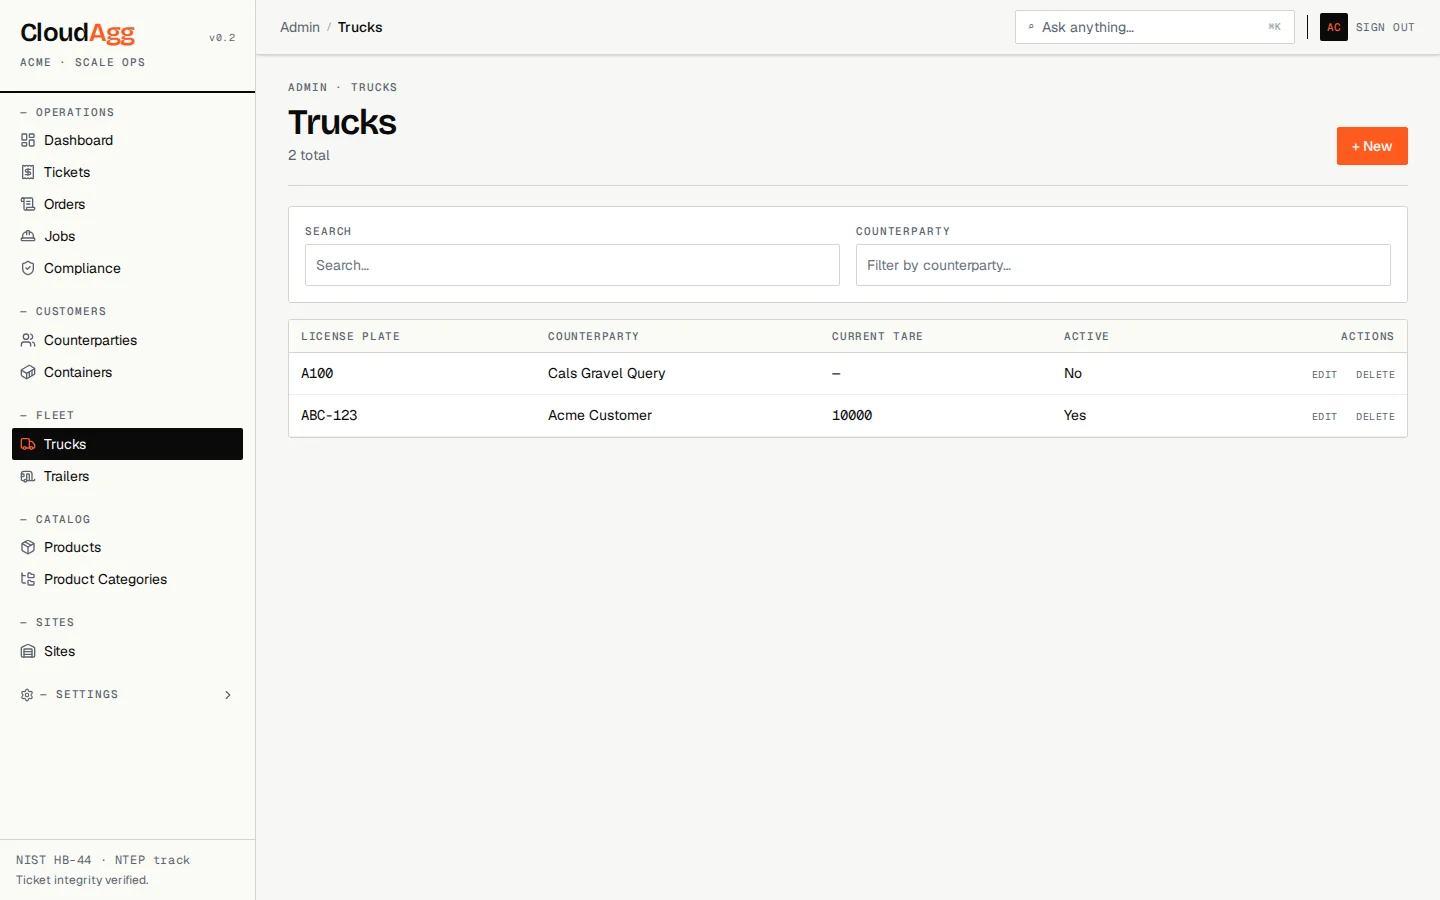The image size is (1440, 900).
Task: Click the Active column header
Action: pyautogui.click(x=1086, y=336)
